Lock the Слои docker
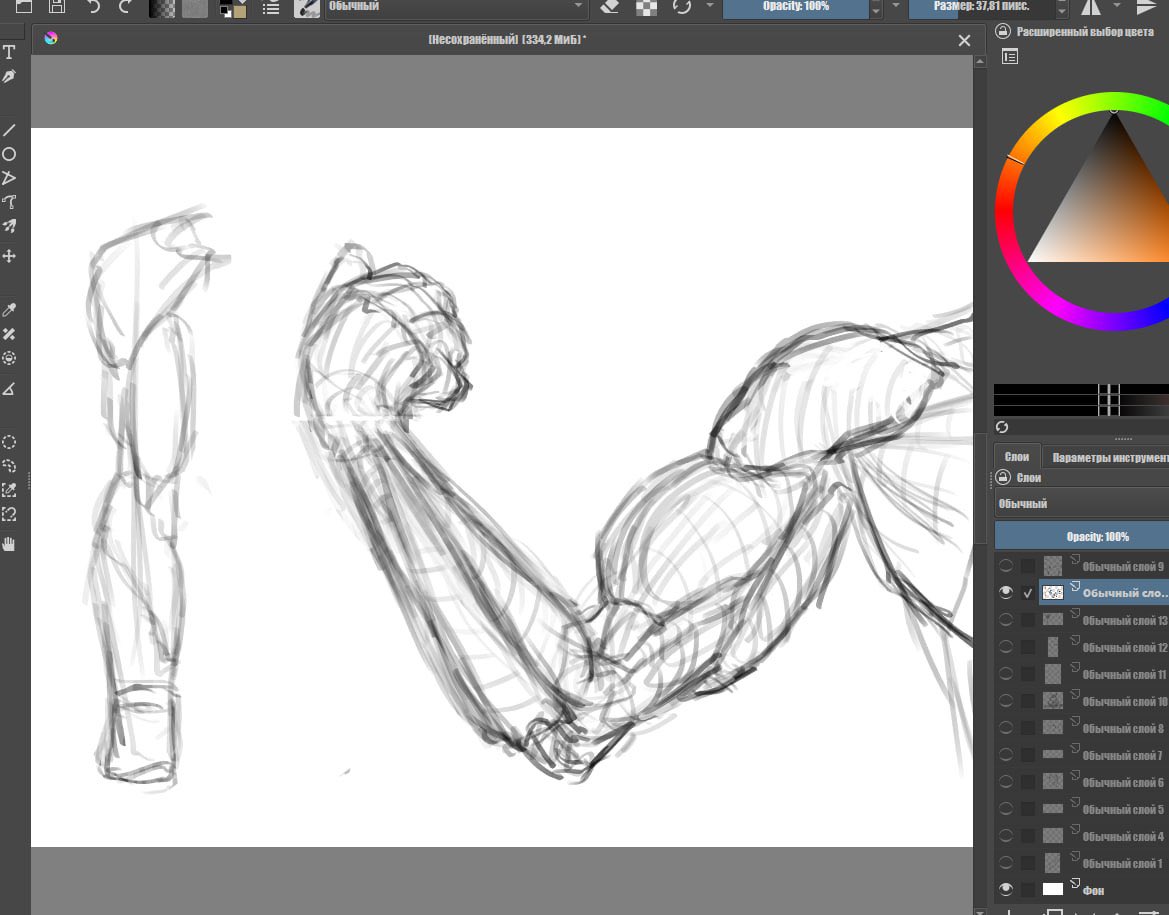1169x915 pixels. pos(1003,477)
